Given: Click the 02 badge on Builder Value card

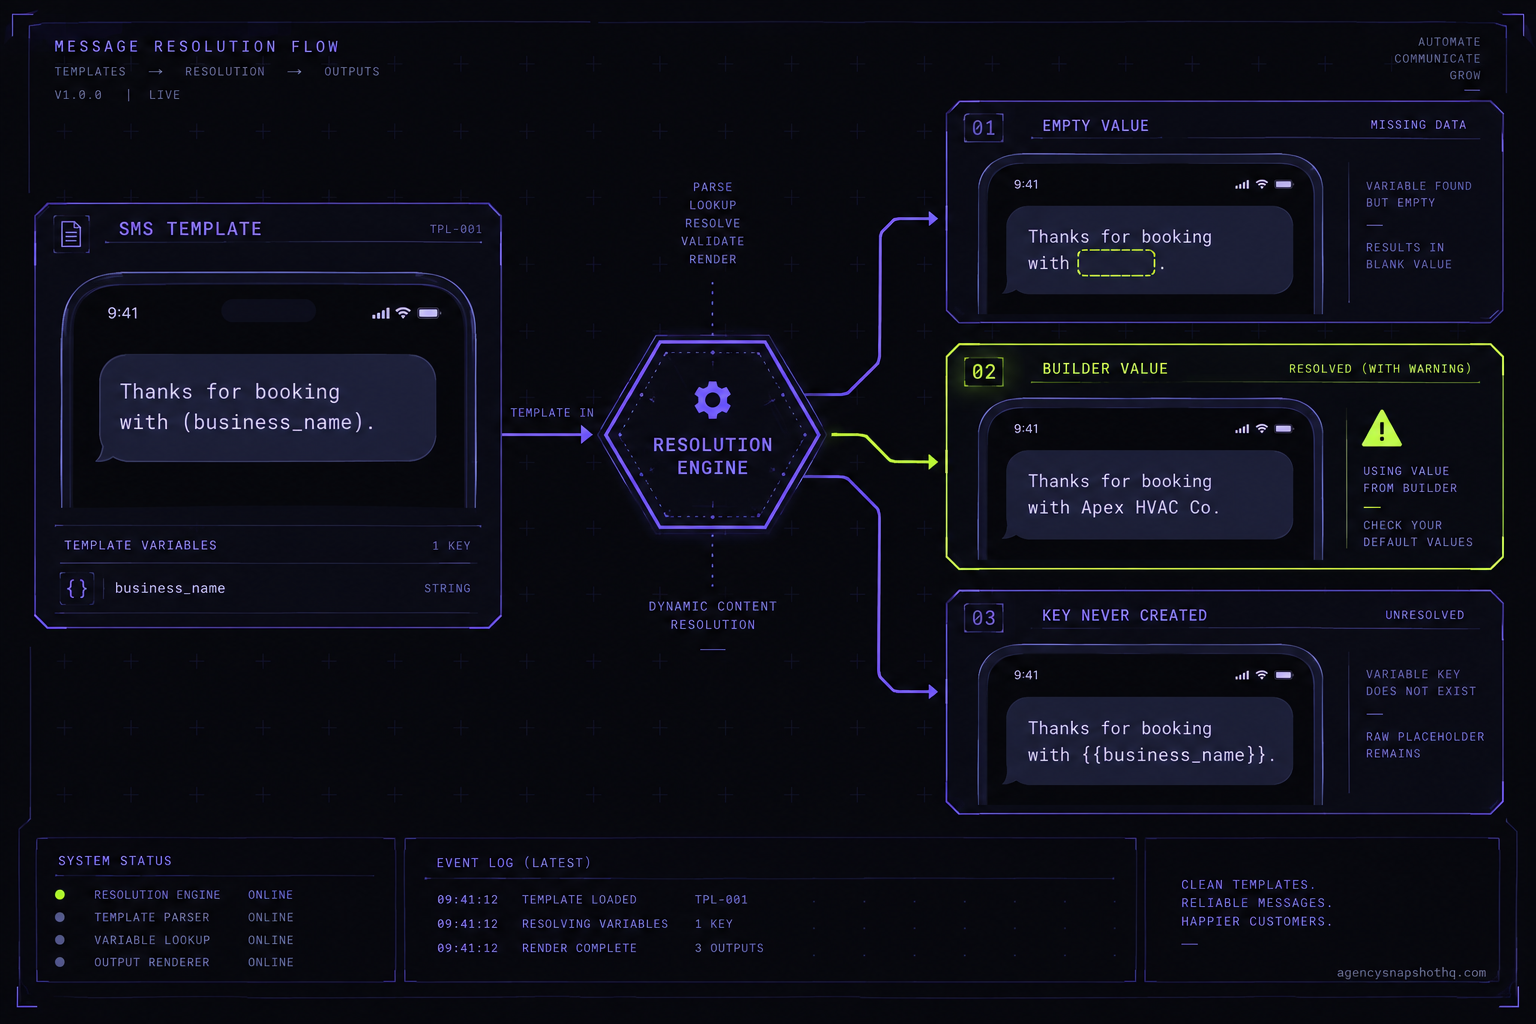Looking at the screenshot, I should (x=984, y=372).
